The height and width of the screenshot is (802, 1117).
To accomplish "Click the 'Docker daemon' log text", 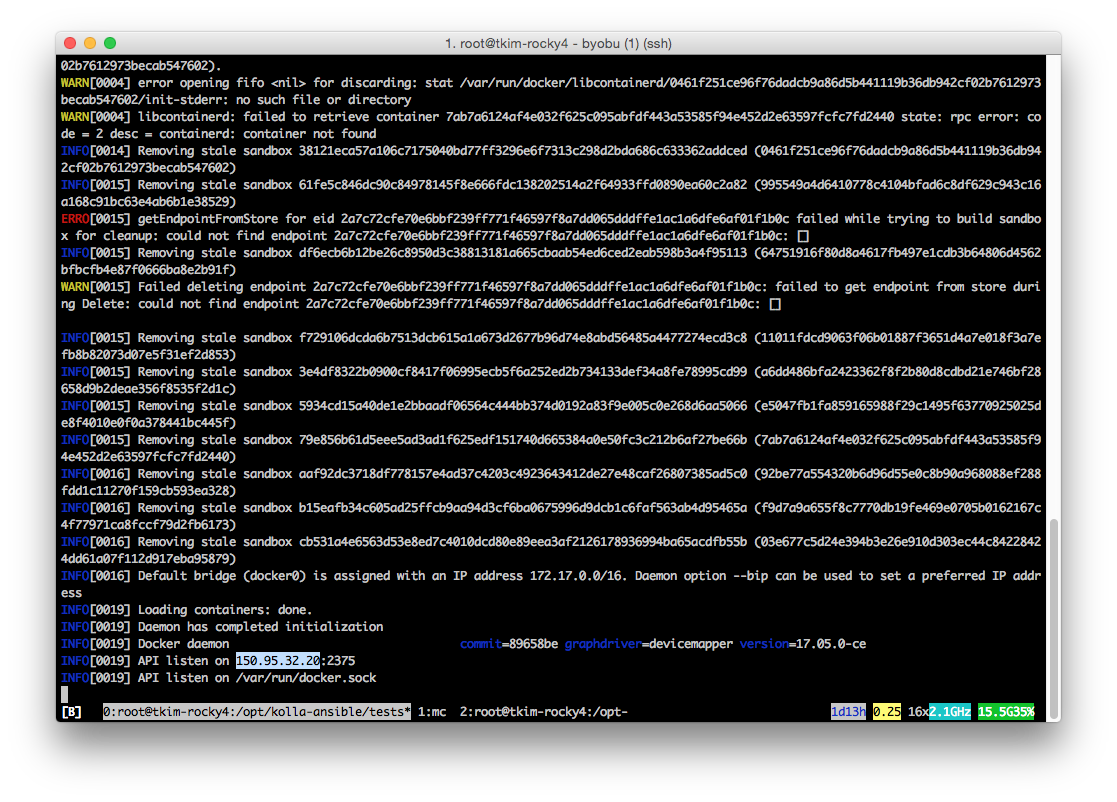I will 183,644.
